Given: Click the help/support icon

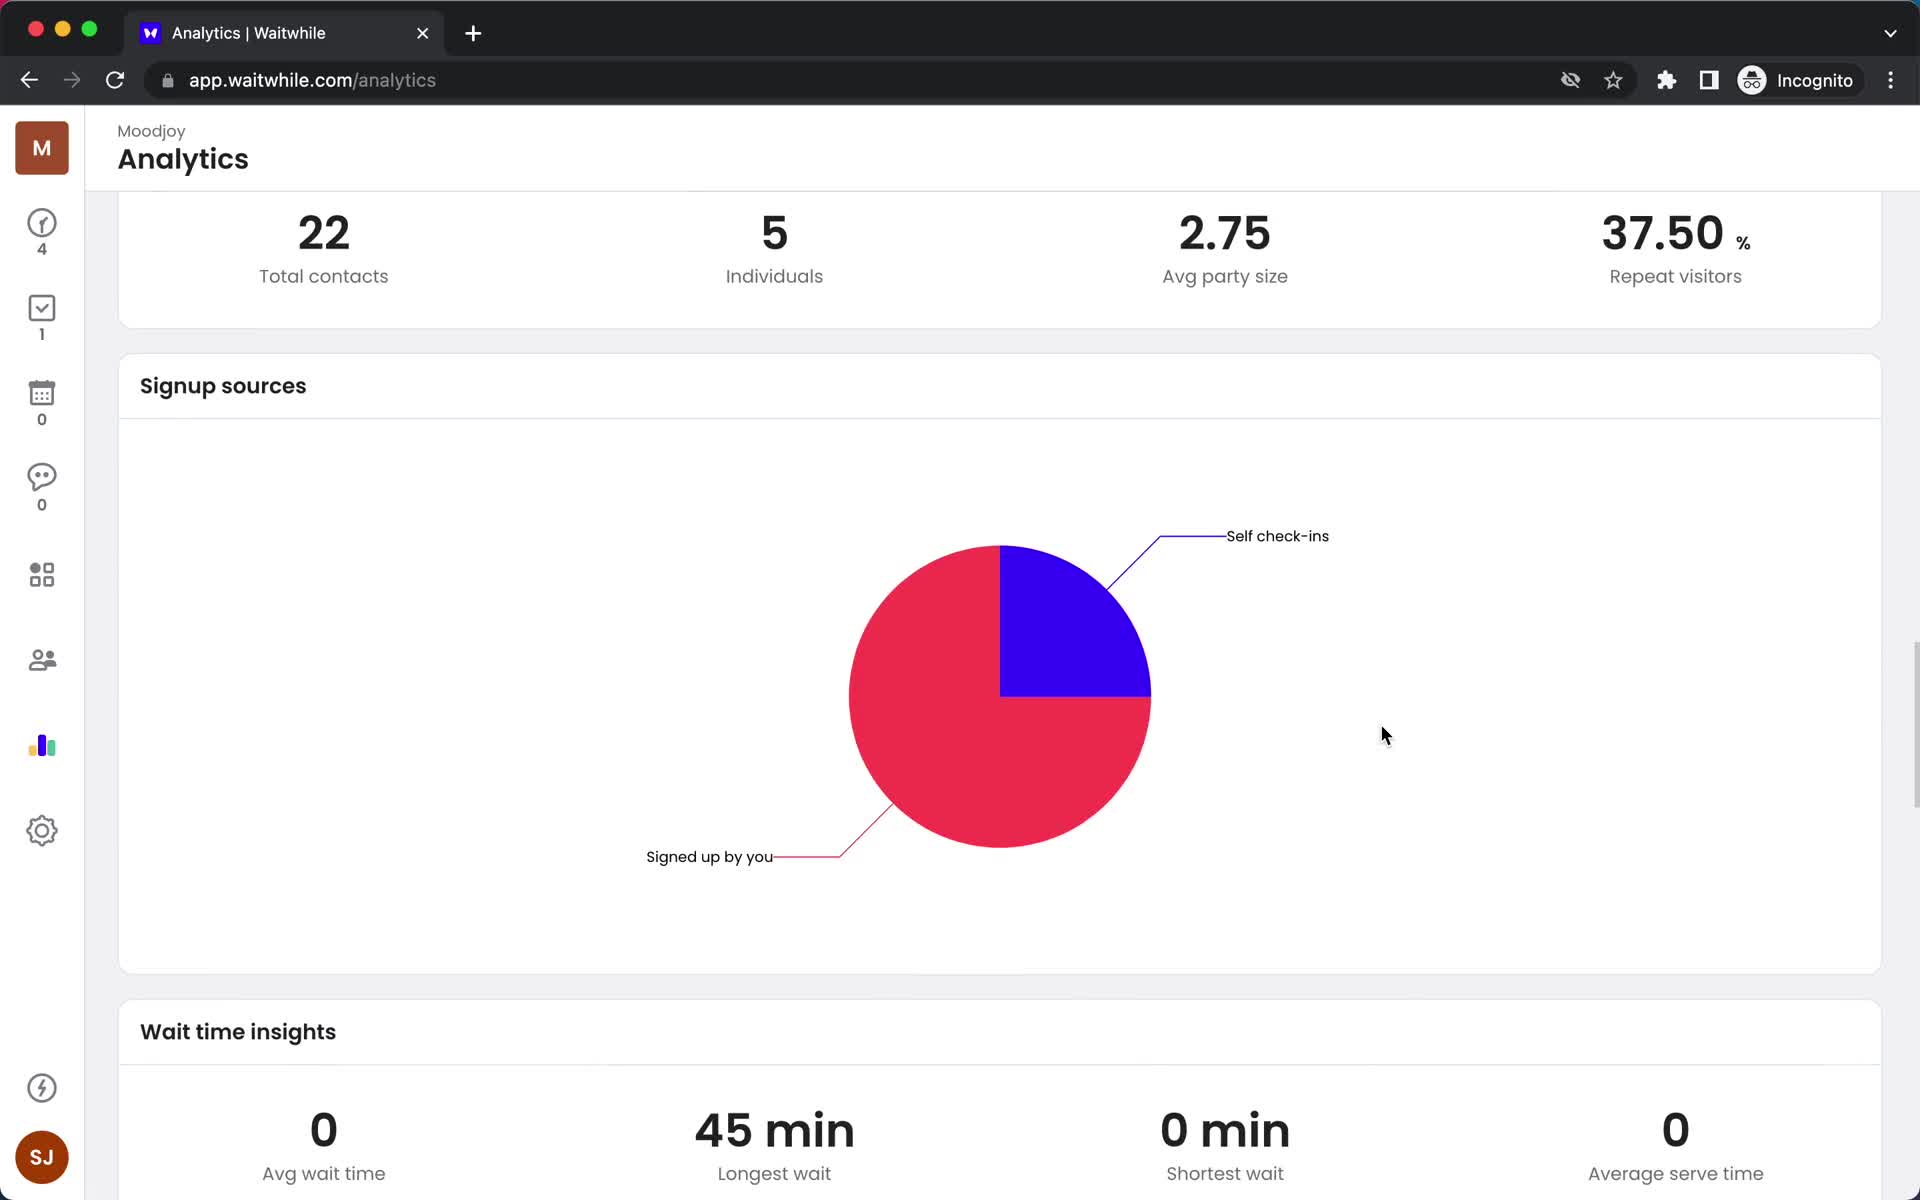Looking at the screenshot, I should (x=40, y=1088).
